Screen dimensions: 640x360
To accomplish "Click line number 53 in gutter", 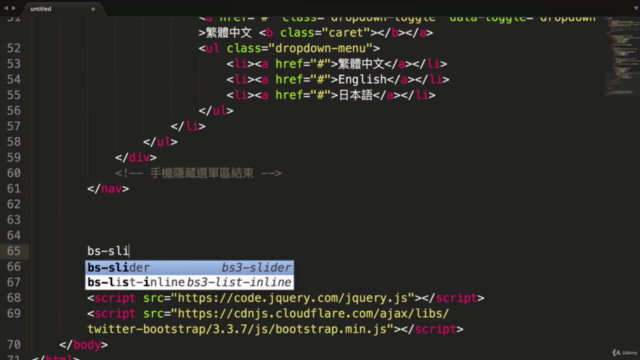I will 14,64.
